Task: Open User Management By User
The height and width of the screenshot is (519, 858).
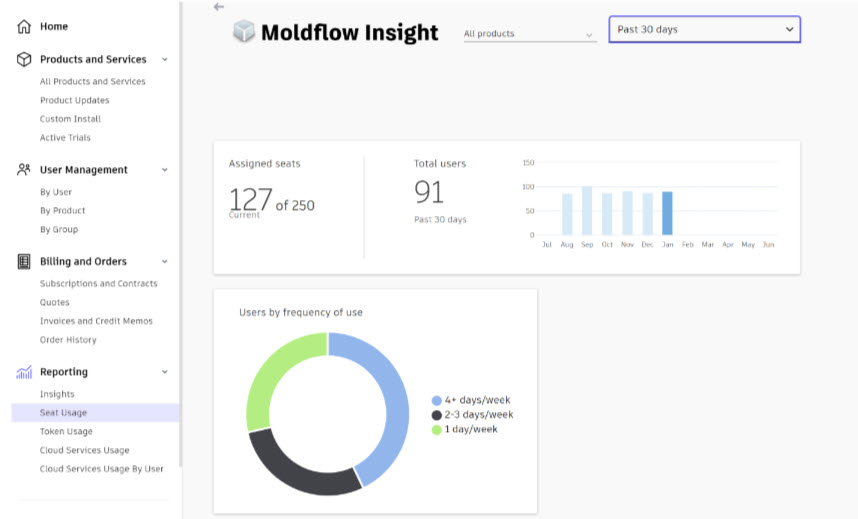Action: pos(56,192)
